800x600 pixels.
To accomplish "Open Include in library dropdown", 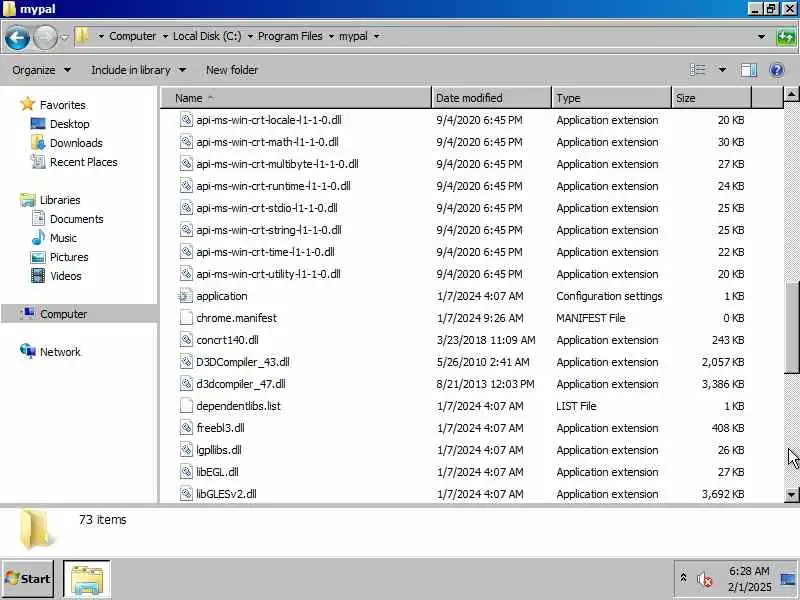I will (138, 70).
